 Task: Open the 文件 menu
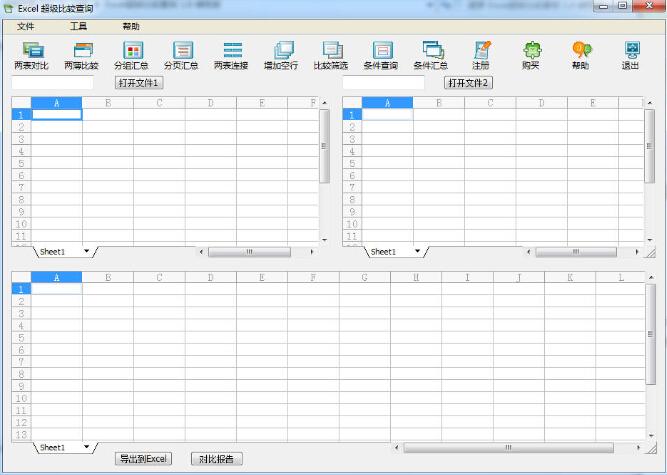[x=26, y=26]
